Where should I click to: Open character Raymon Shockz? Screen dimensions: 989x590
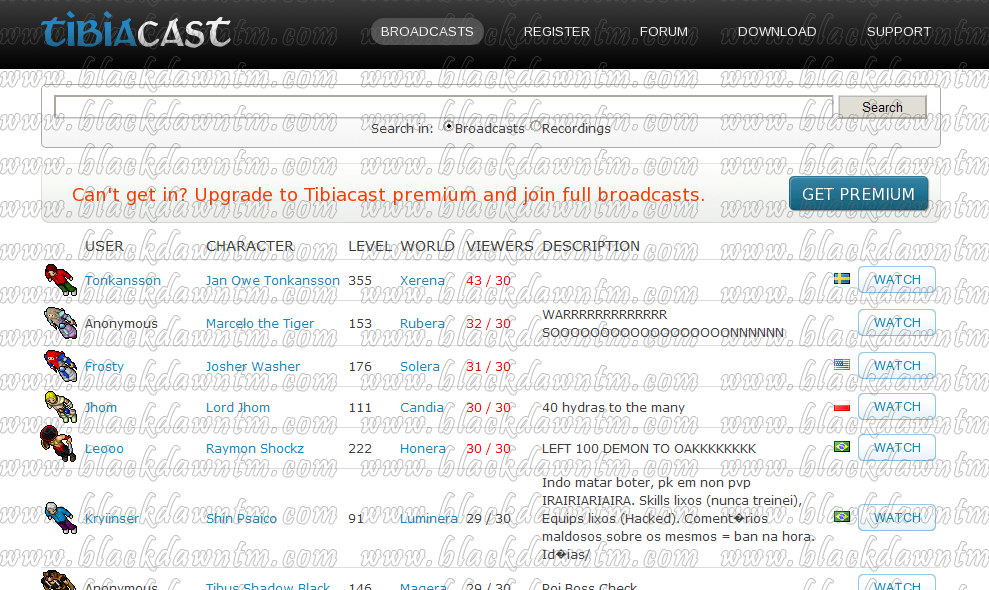point(255,449)
